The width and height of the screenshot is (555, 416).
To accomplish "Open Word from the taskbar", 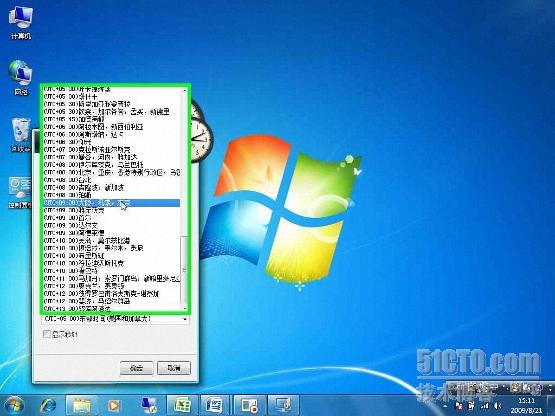I will [215, 405].
